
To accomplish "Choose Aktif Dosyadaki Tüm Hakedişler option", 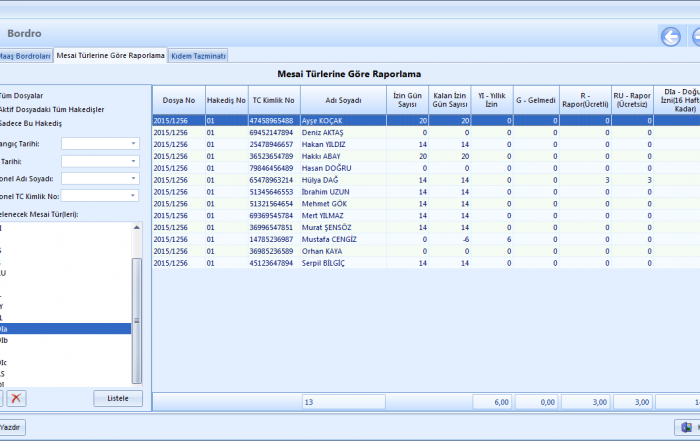I will click(x=50, y=109).
